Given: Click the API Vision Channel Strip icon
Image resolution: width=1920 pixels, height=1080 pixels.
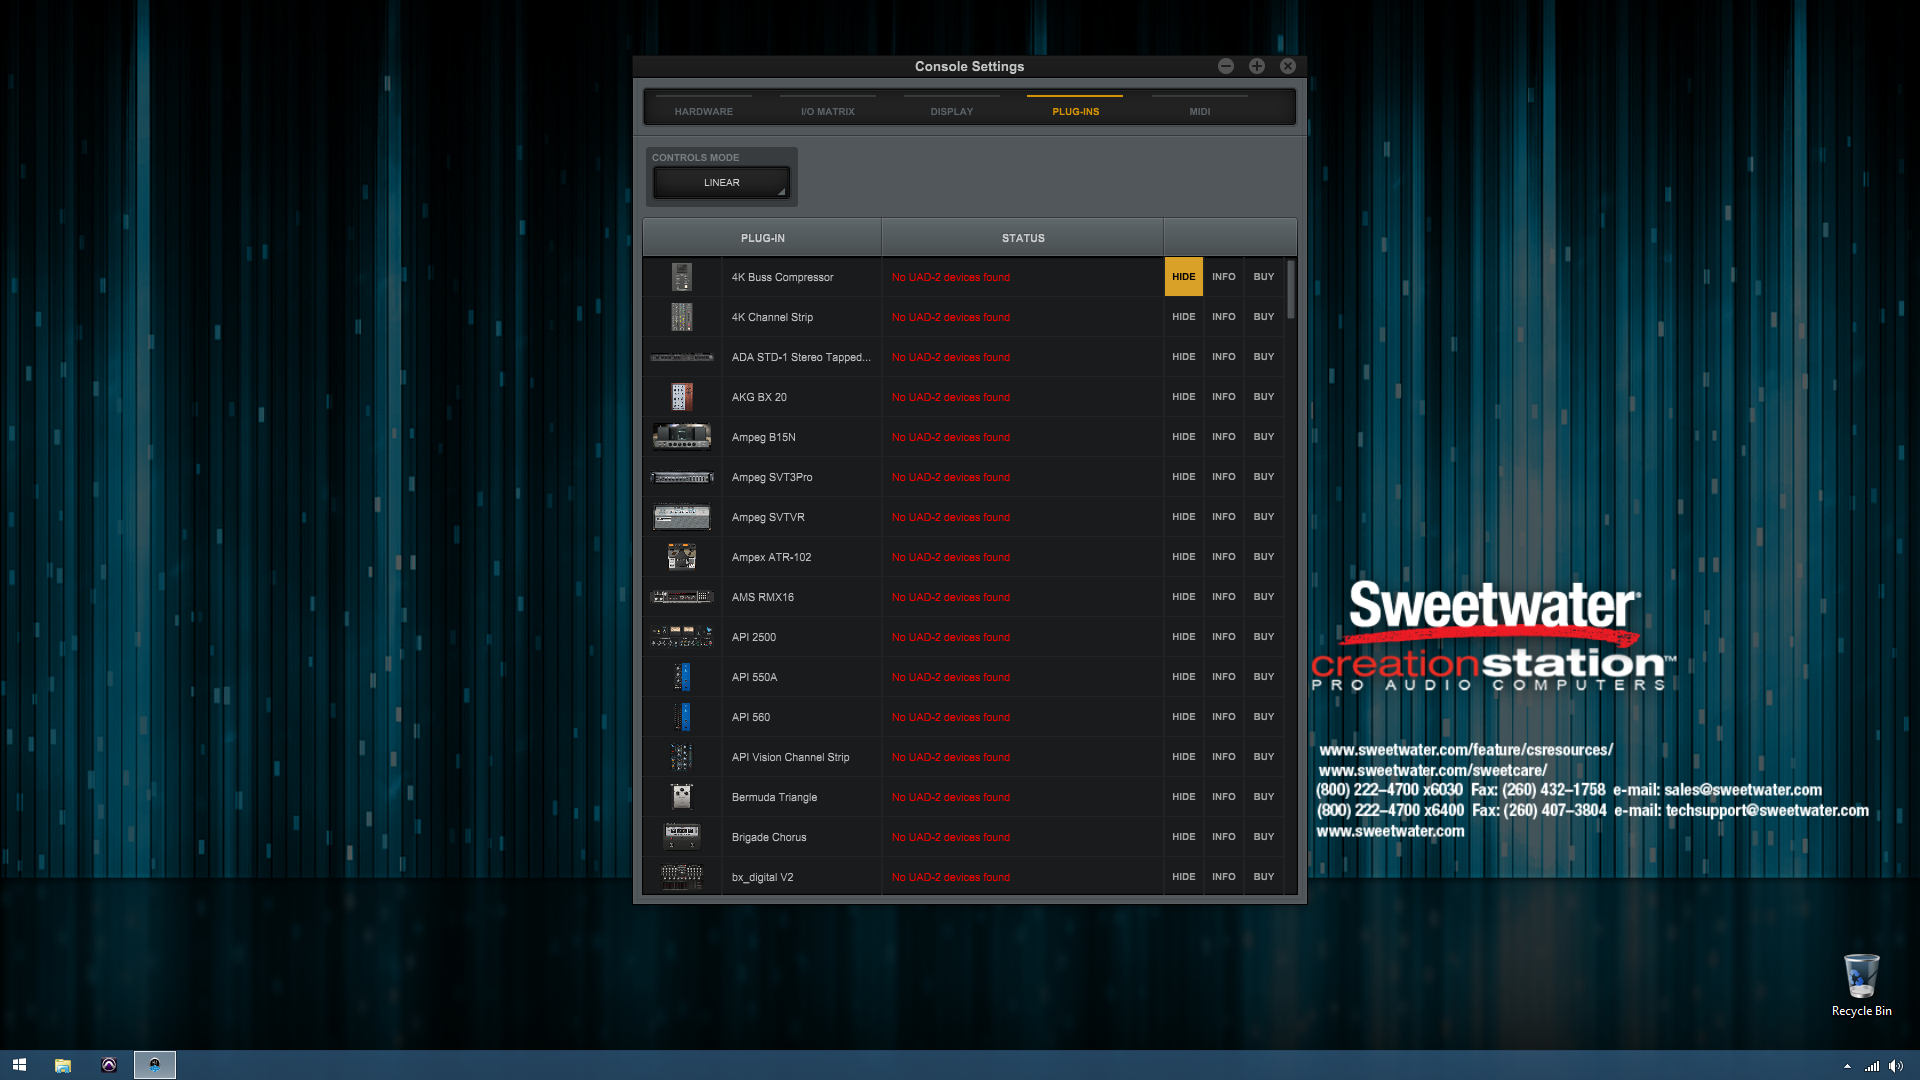Looking at the screenshot, I should tap(682, 756).
